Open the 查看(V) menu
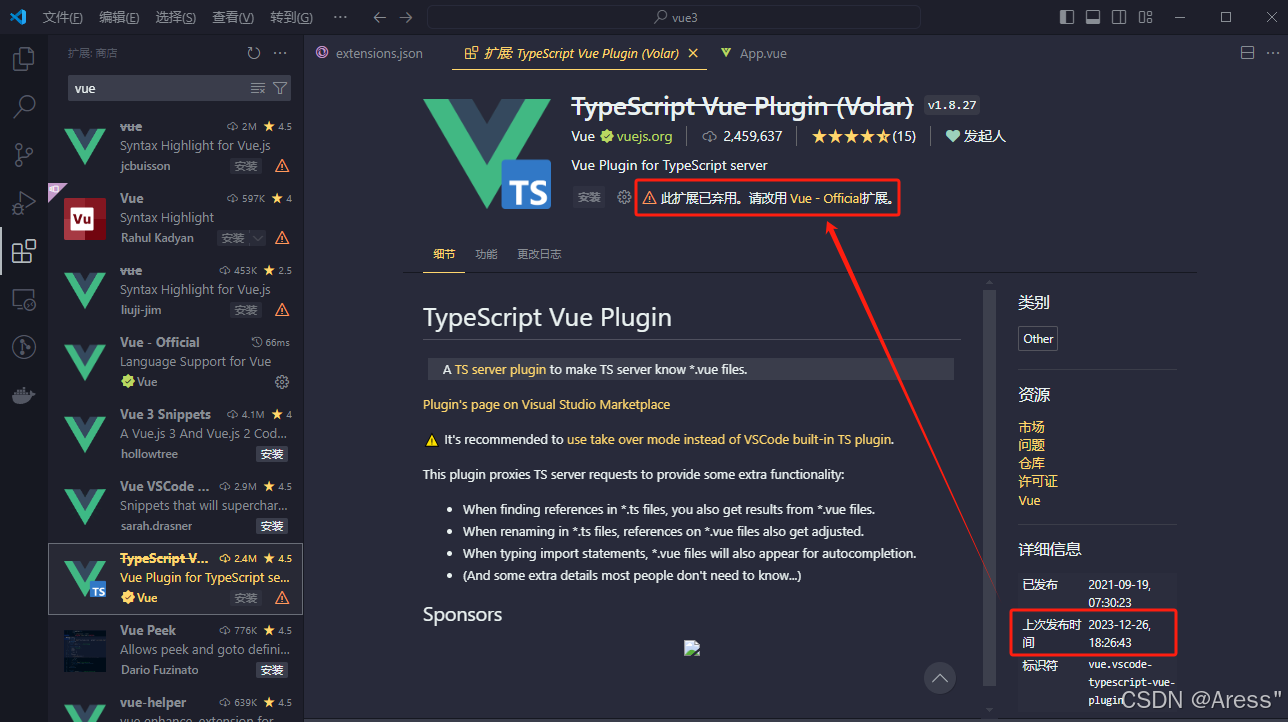Screen dimensions: 1288x722 point(233,17)
